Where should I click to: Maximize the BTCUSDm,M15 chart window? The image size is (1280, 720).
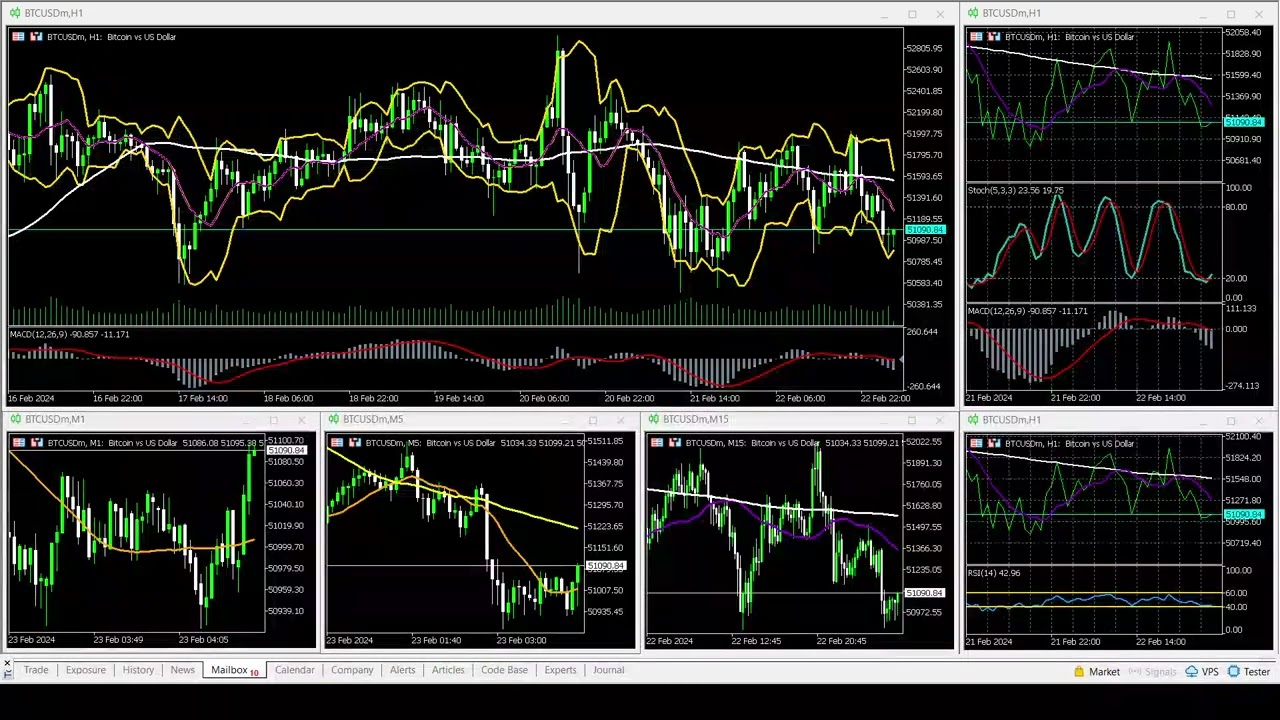[912, 420]
